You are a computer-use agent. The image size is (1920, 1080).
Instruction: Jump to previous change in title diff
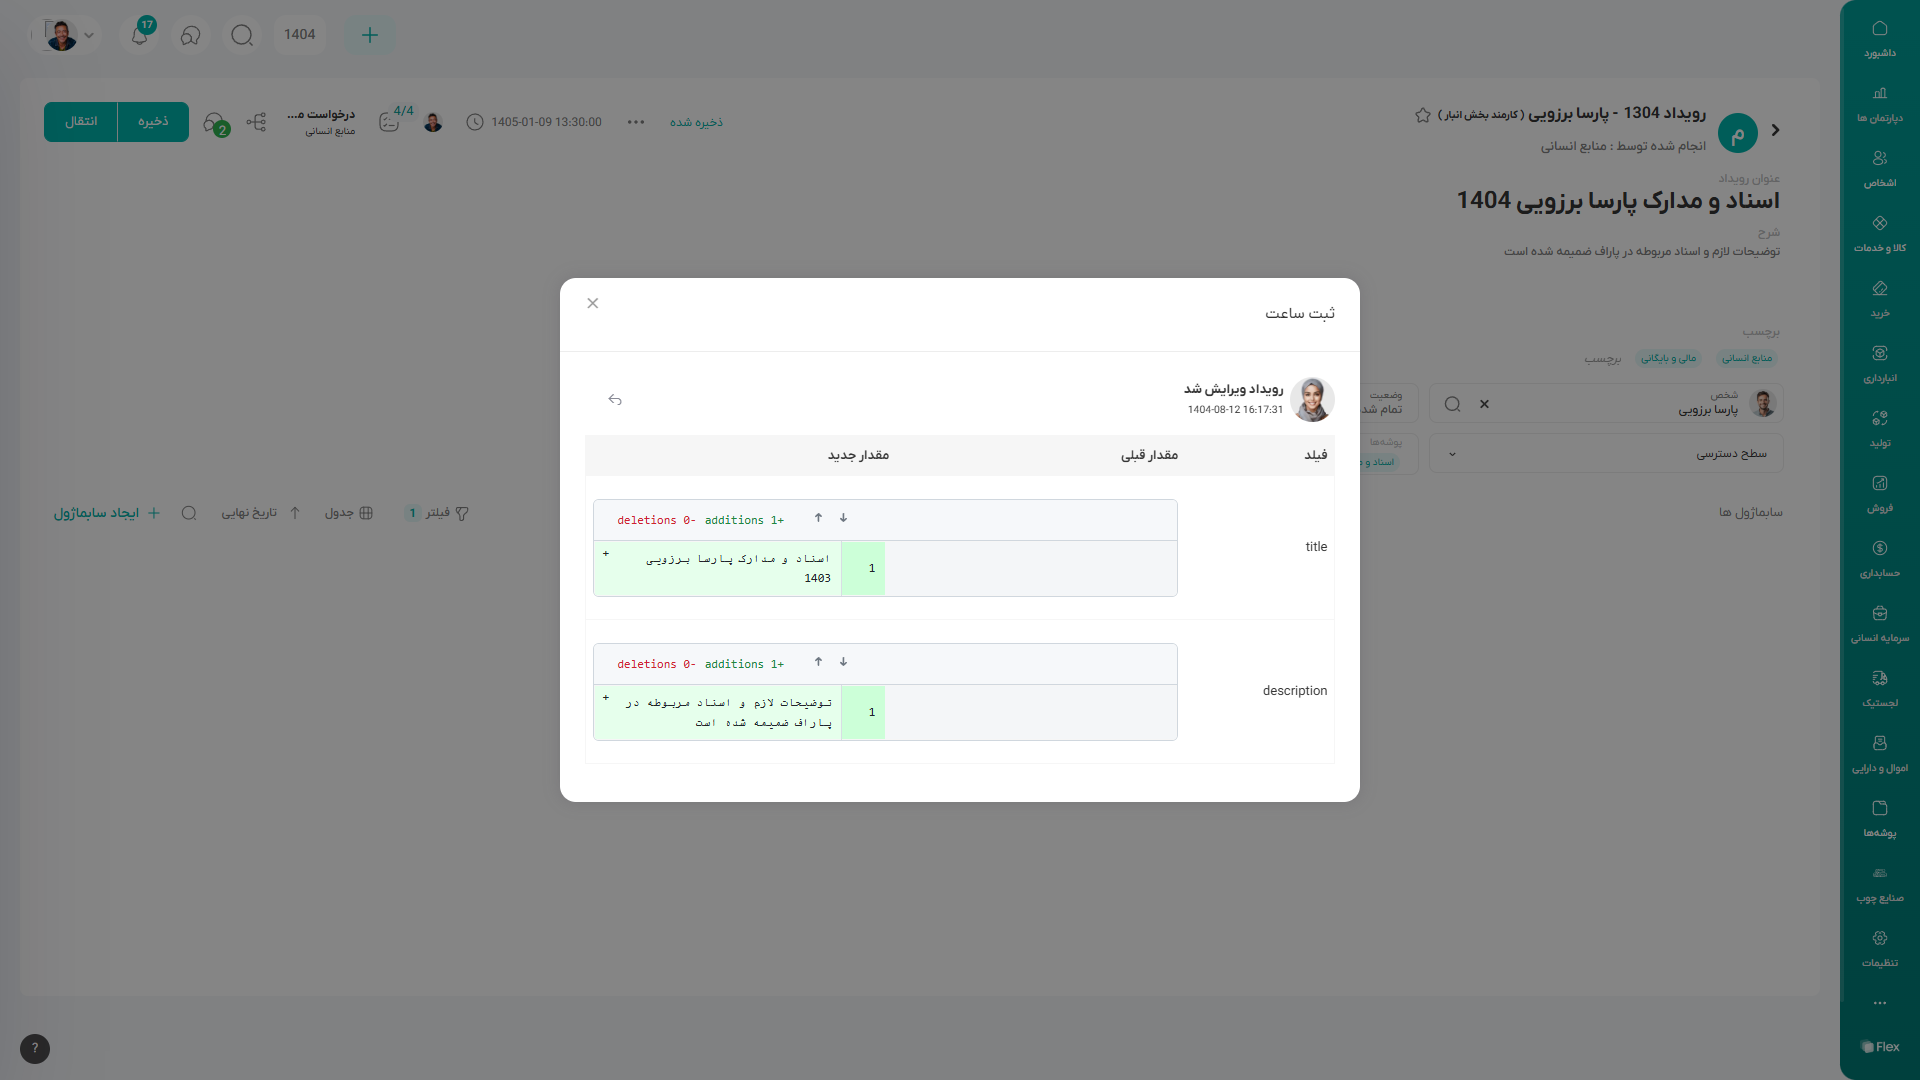pos(818,518)
